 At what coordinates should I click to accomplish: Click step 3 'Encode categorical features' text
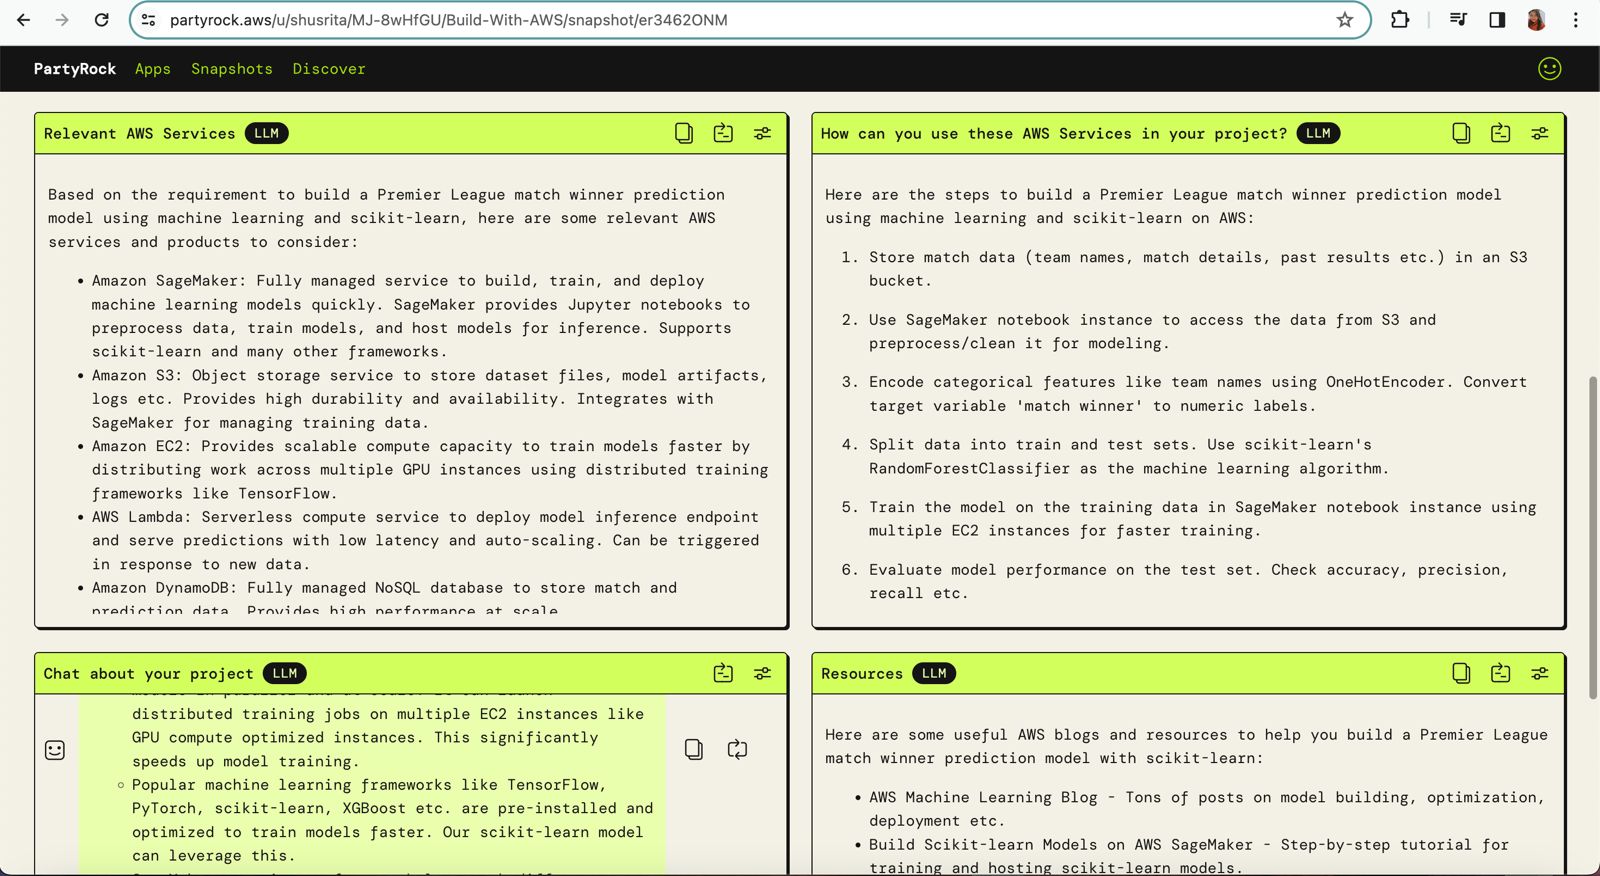pos(1198,394)
